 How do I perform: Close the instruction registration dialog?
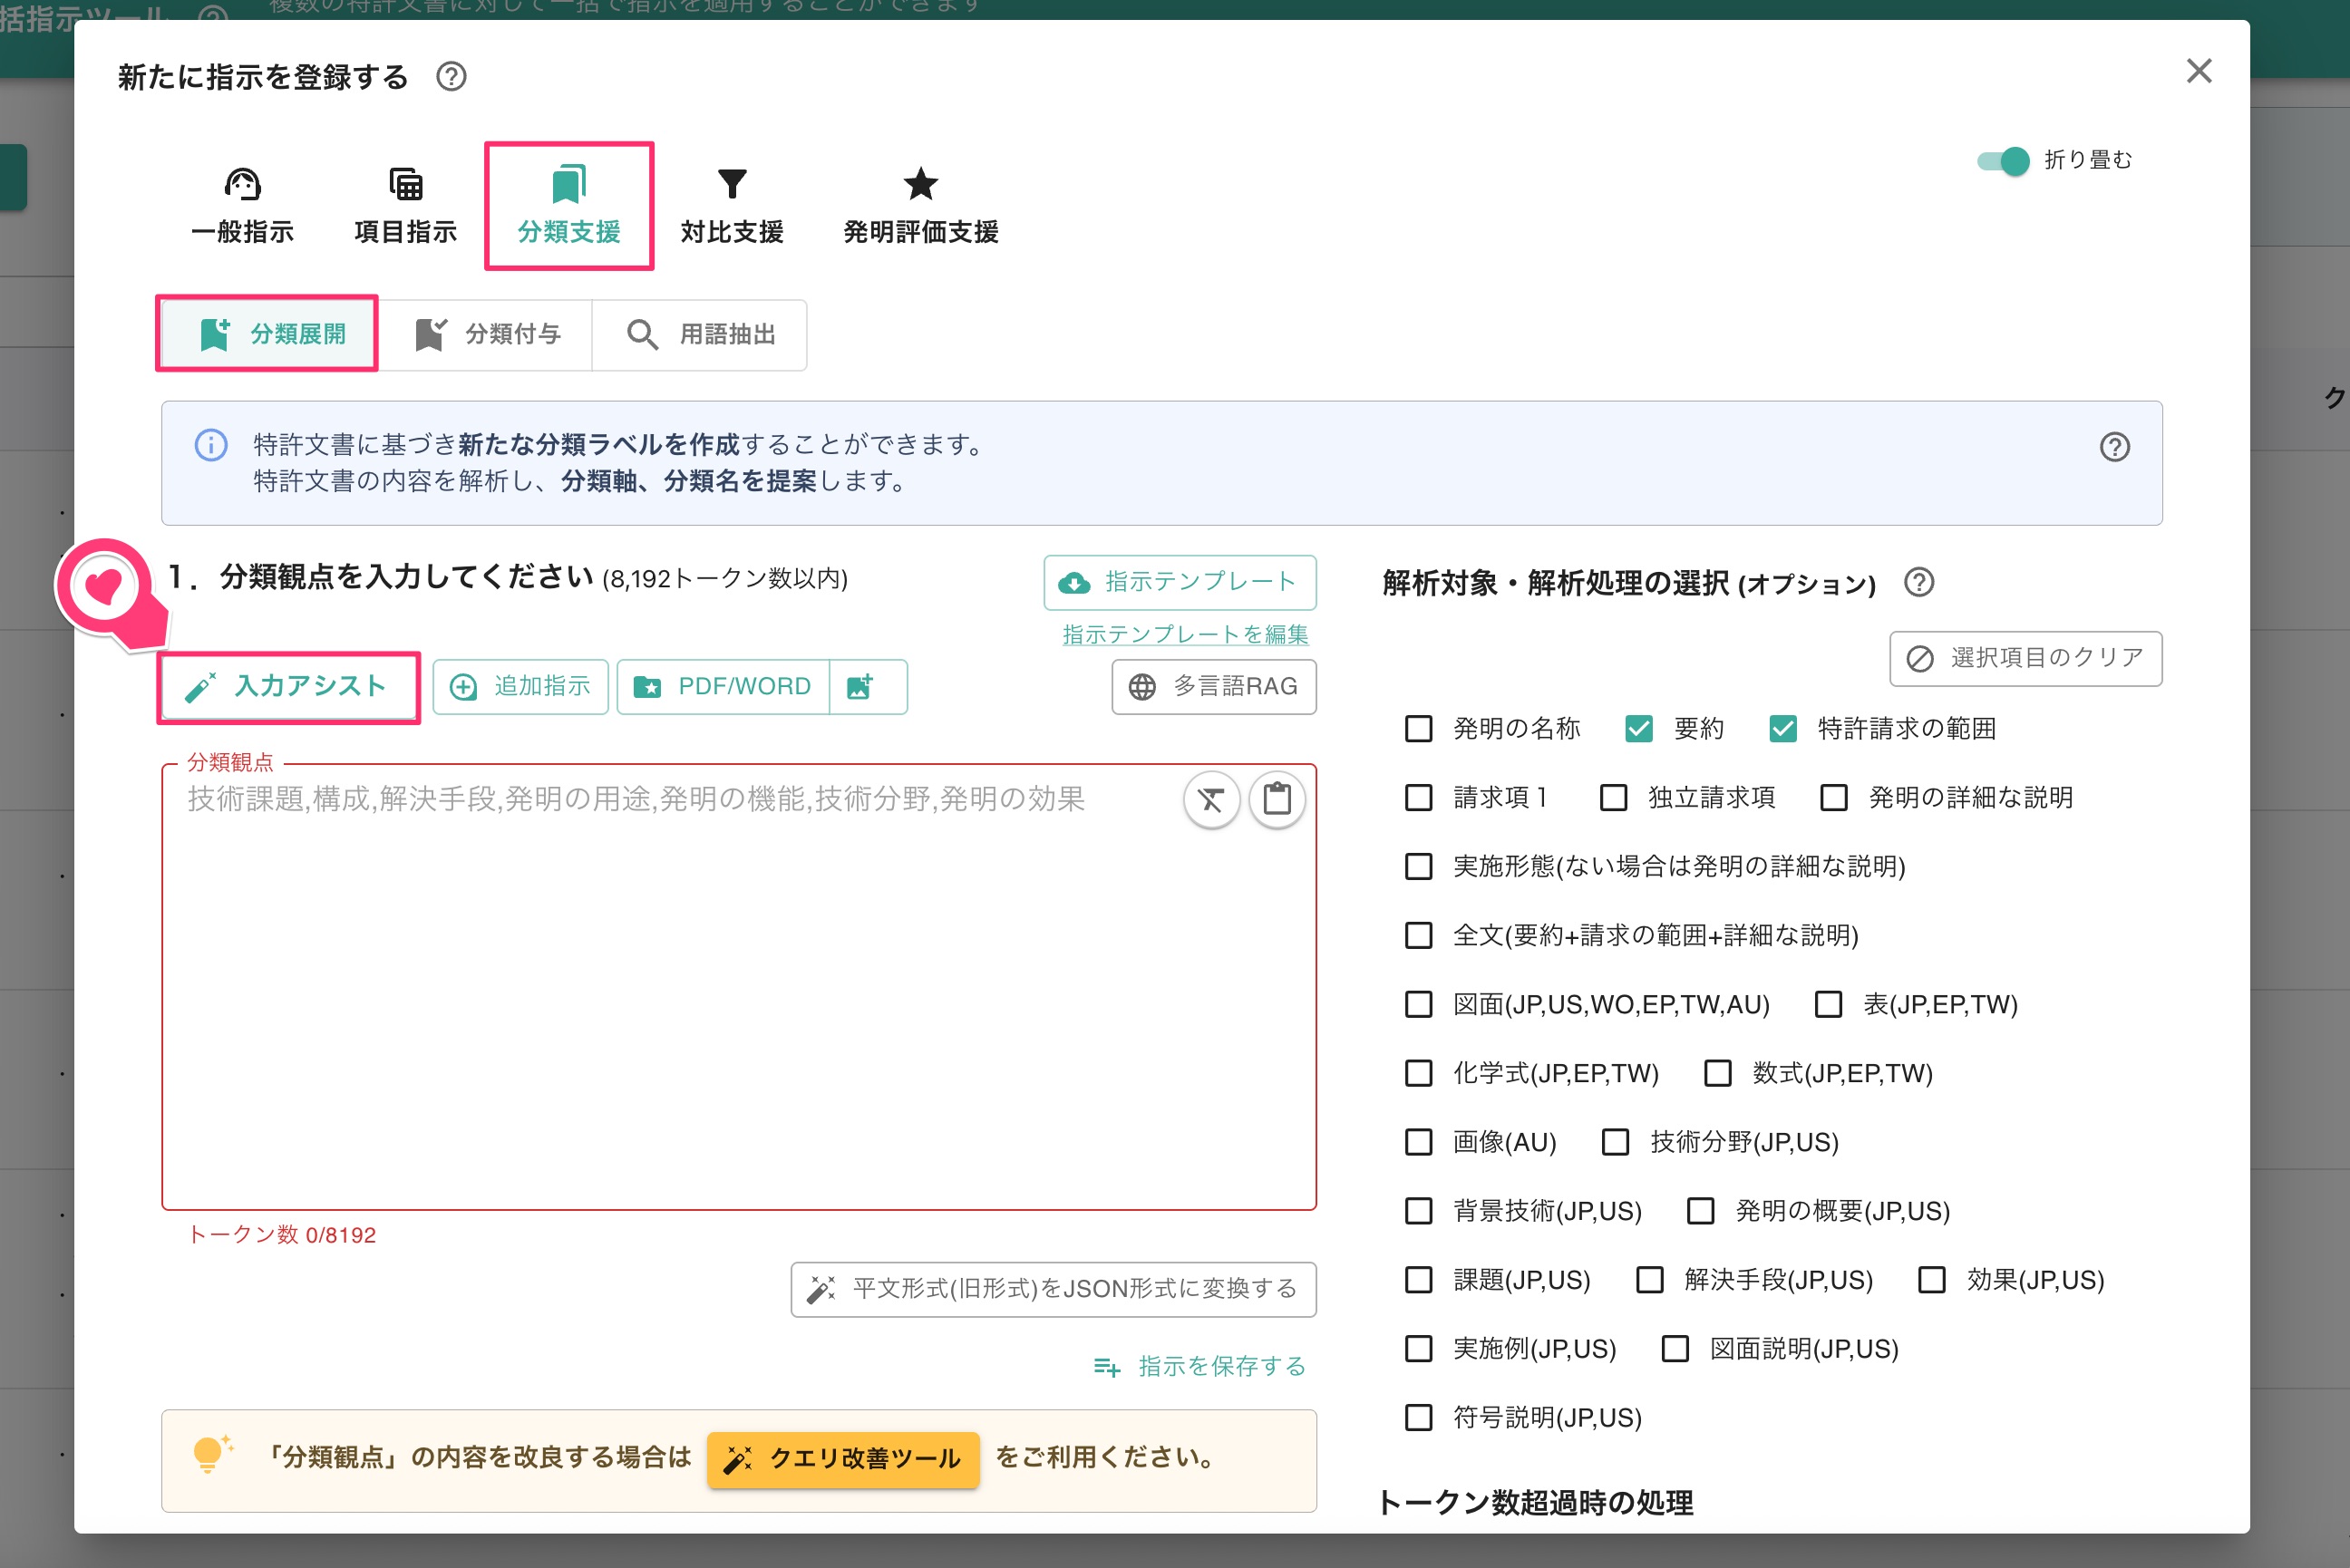[x=2198, y=71]
